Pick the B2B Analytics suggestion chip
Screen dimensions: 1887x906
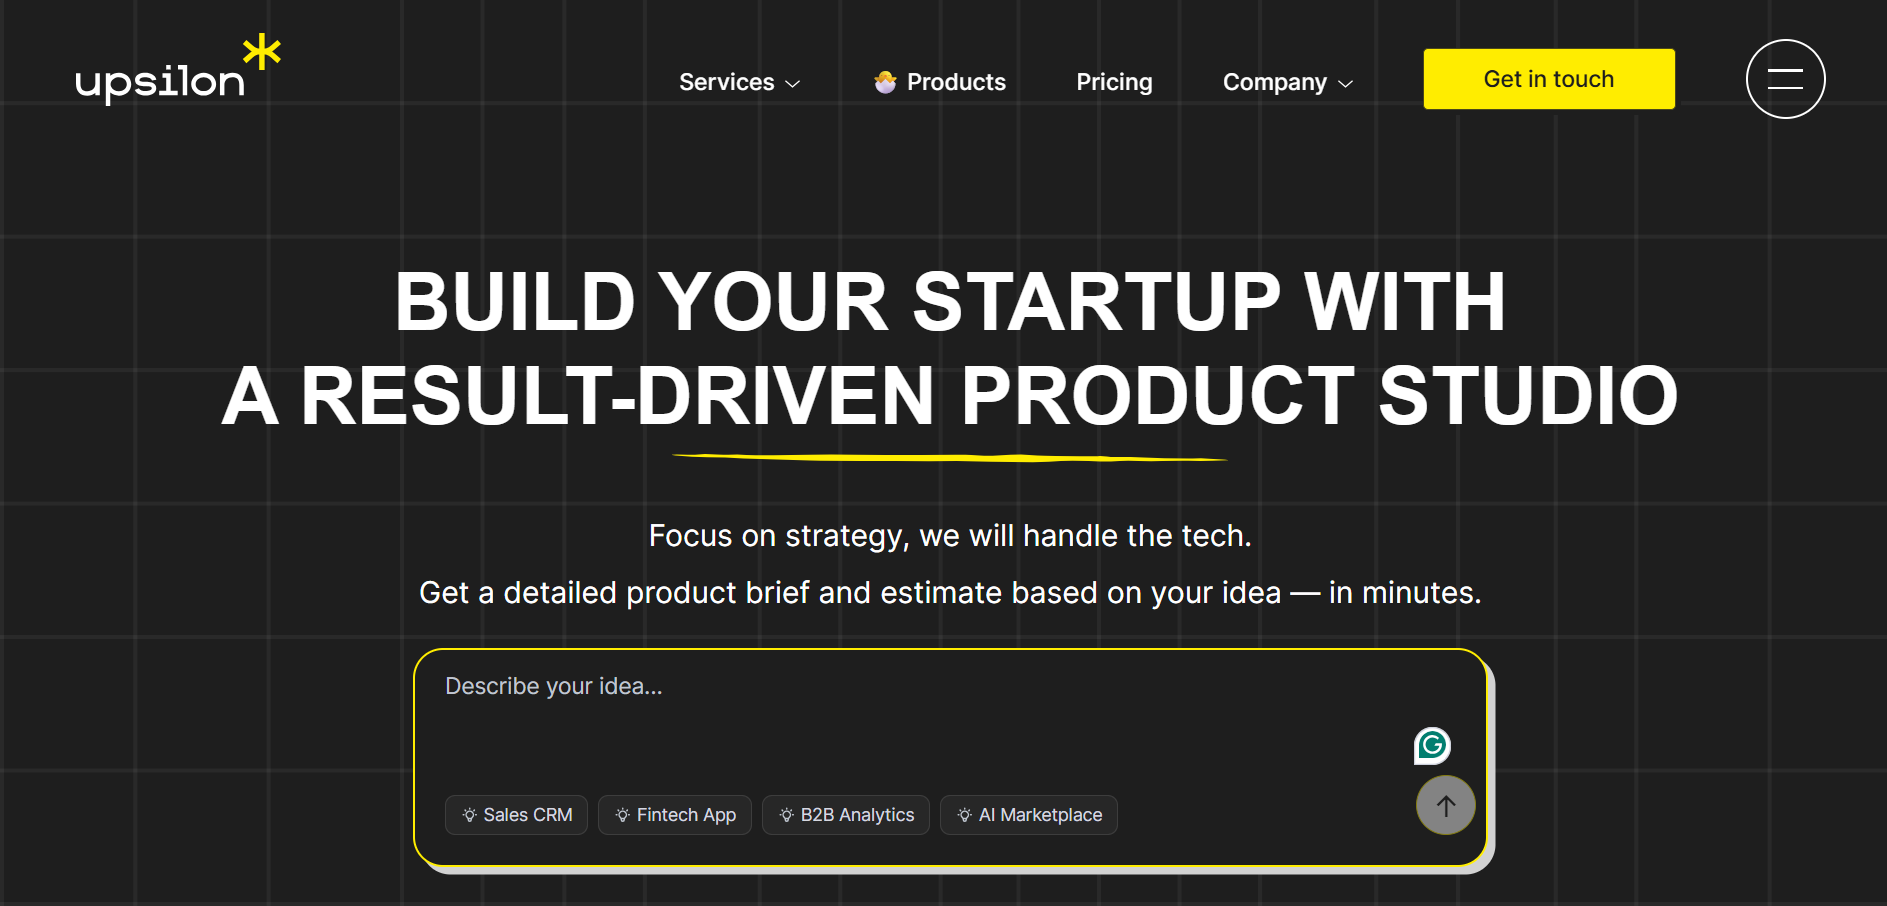[846, 815]
